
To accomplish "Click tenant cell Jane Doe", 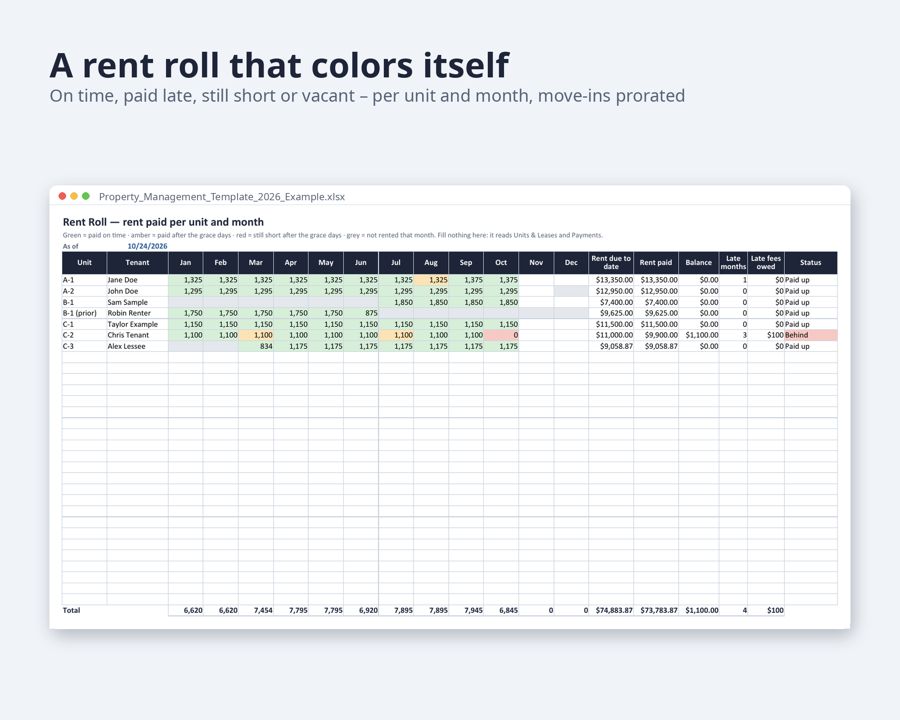I will [x=137, y=280].
